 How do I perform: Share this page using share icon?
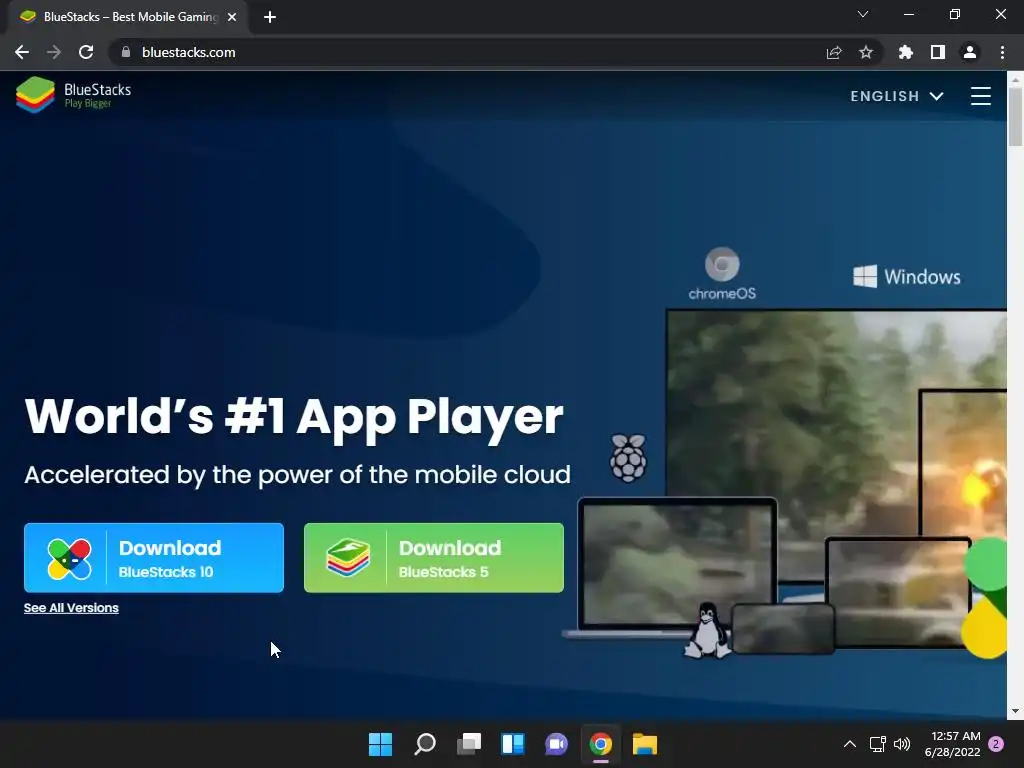pyautogui.click(x=834, y=52)
